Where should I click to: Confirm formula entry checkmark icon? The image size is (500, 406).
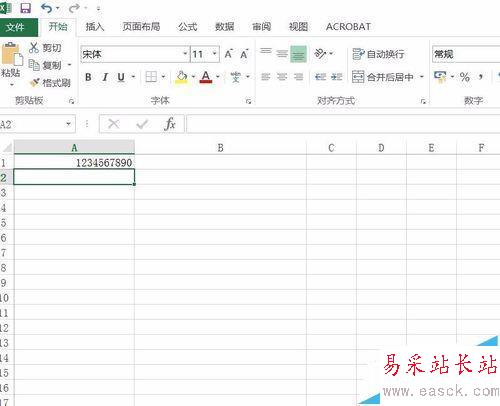pos(142,124)
